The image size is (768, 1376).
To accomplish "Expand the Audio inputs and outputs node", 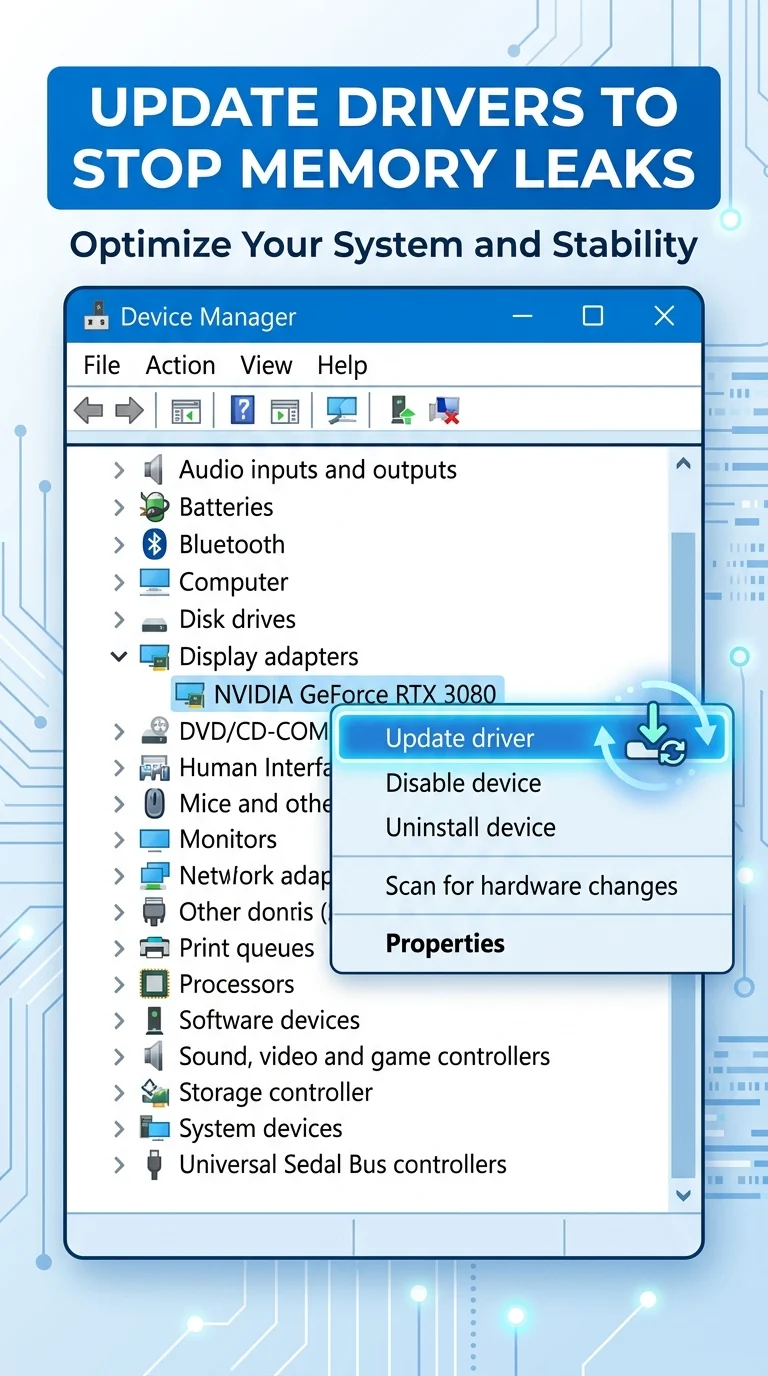I will [119, 469].
